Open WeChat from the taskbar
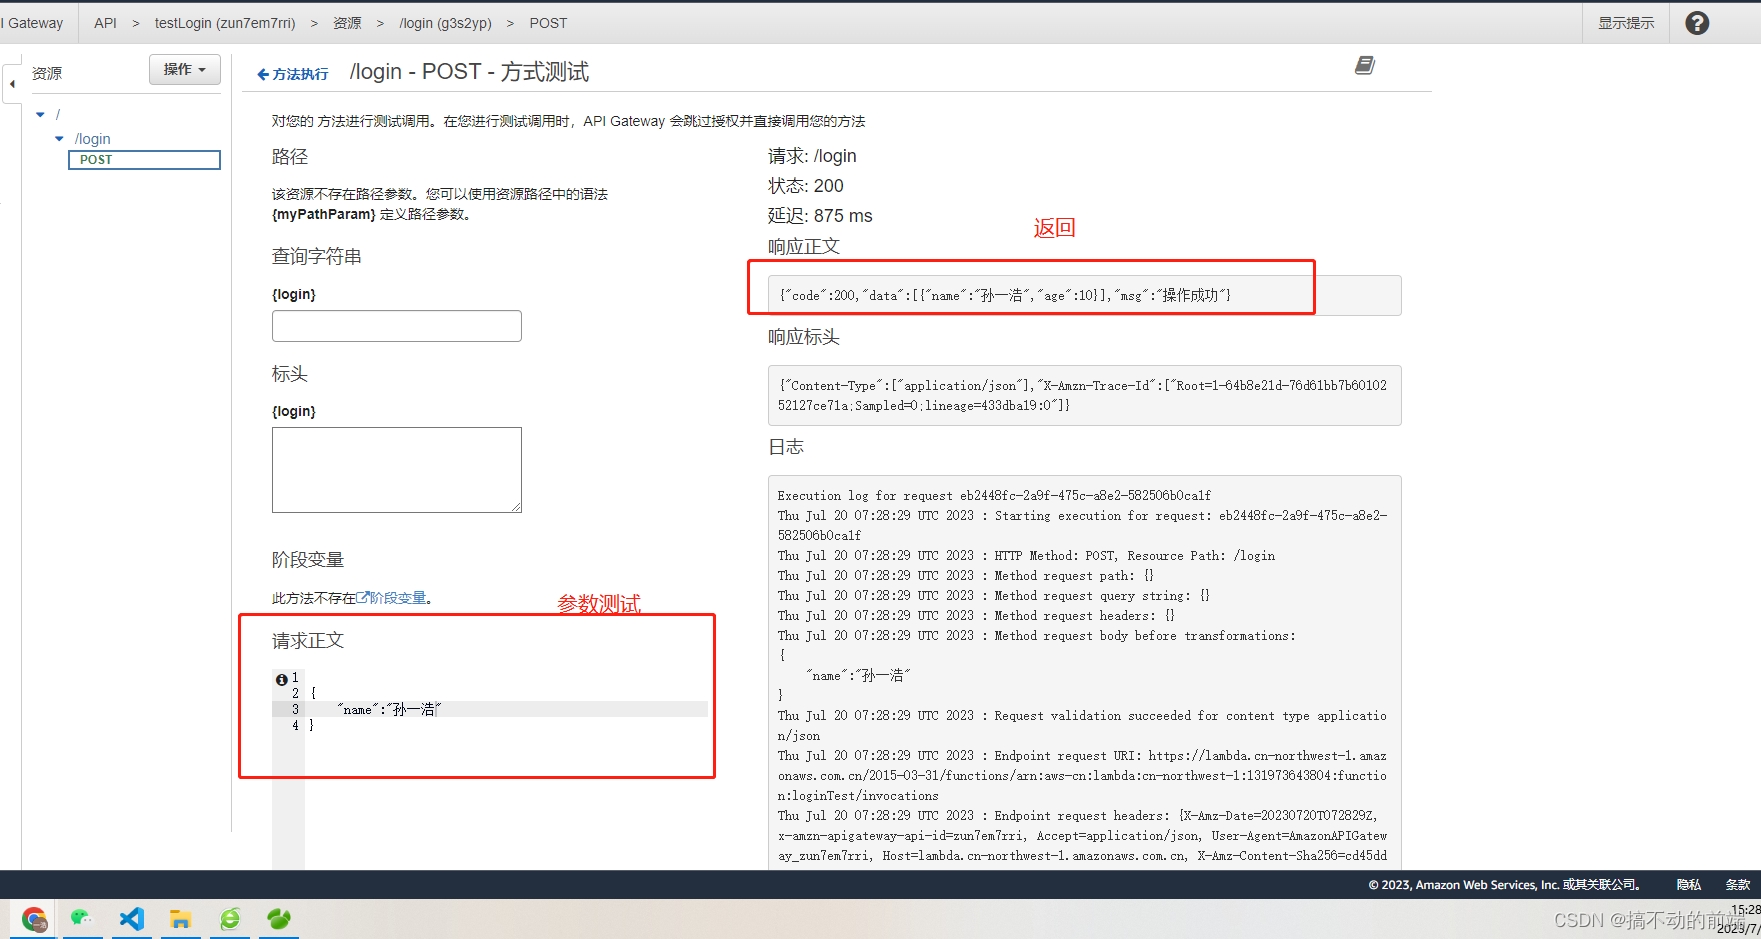This screenshot has height=939, width=1761. pos(82,919)
